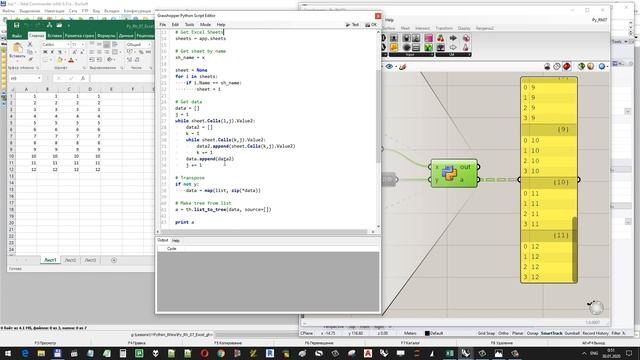Open Grasshopper Mesh component tab
The image size is (640, 360).
click(x=405, y=28)
